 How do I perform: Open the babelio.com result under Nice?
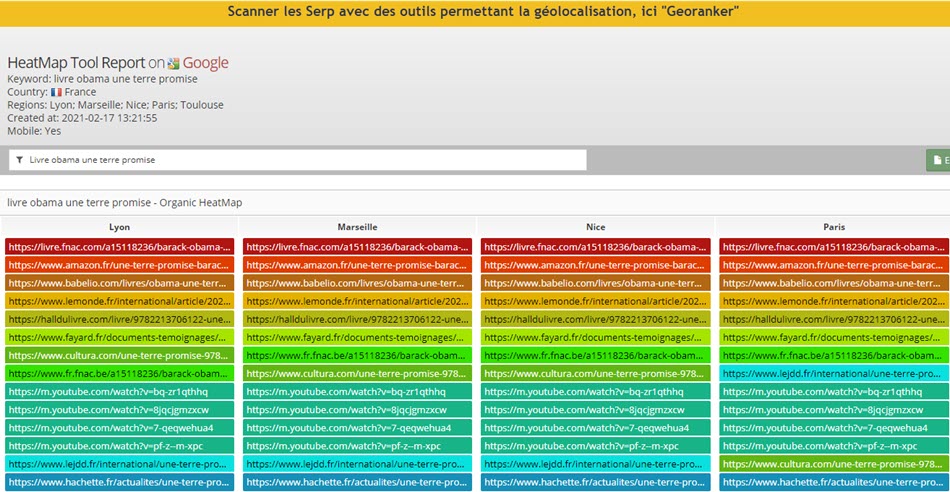coord(596,283)
